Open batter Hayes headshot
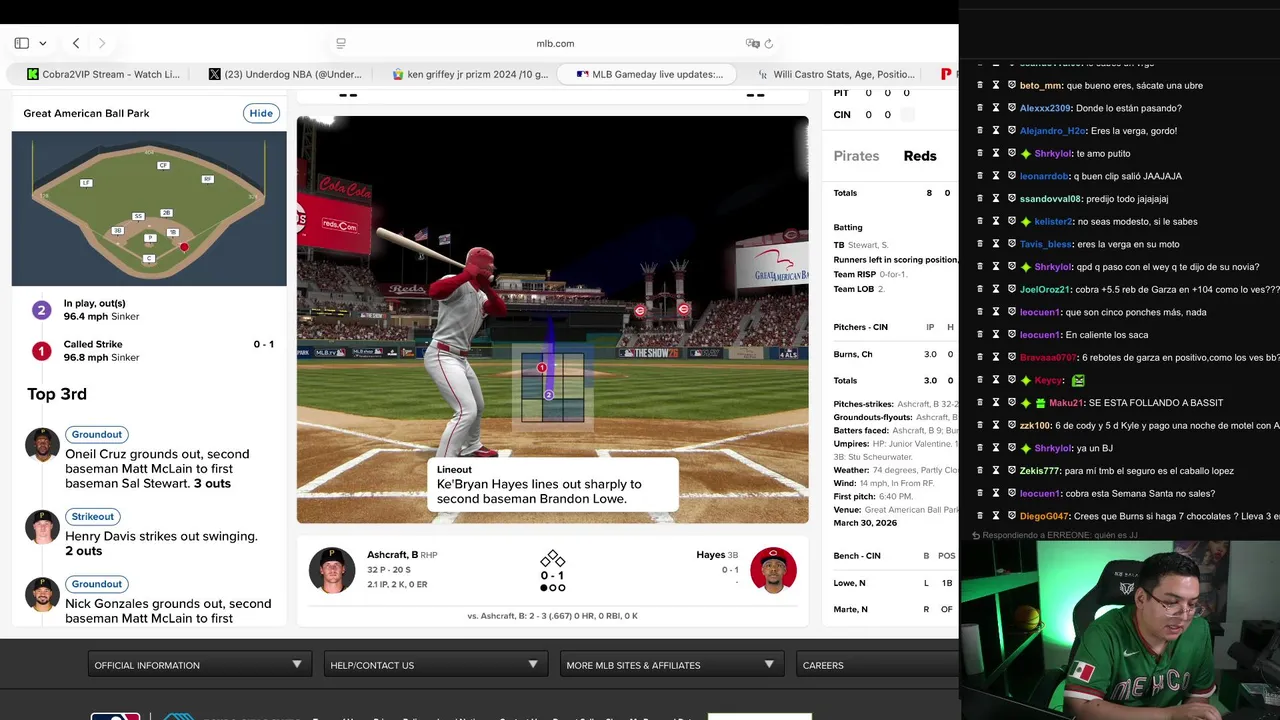Screen dimensions: 1280x720 (773, 570)
